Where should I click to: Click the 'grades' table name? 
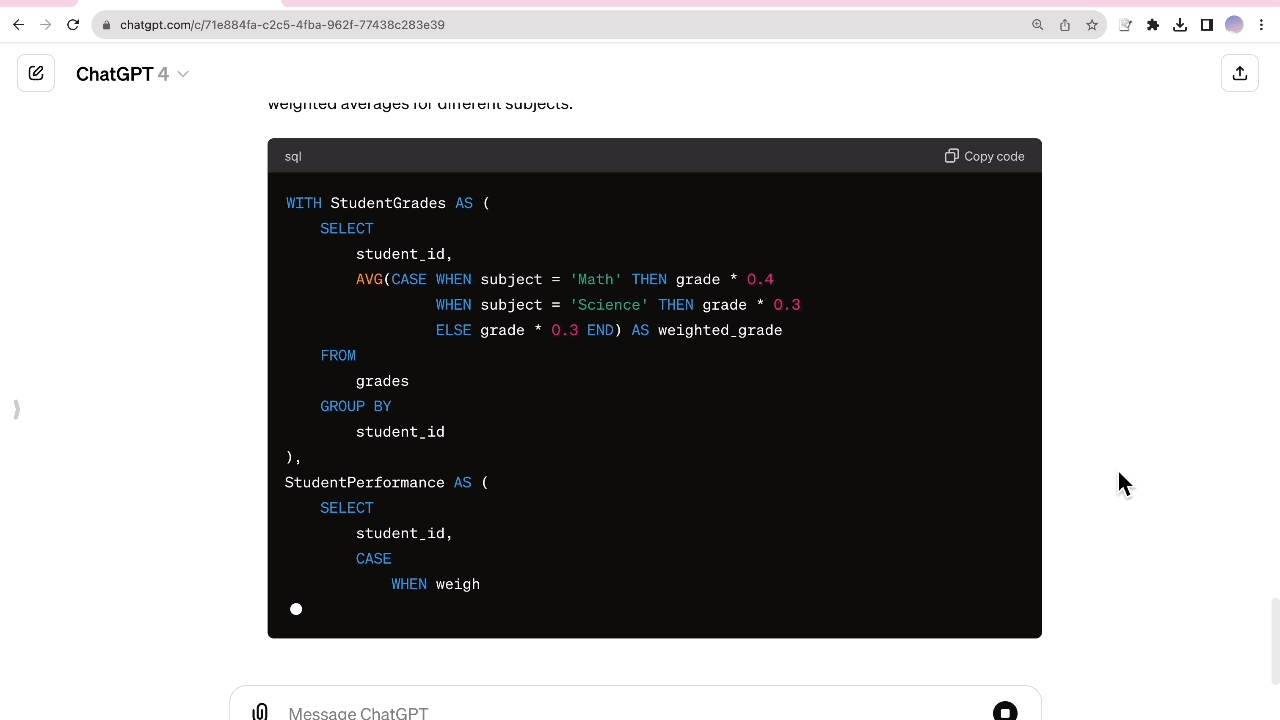point(382,381)
